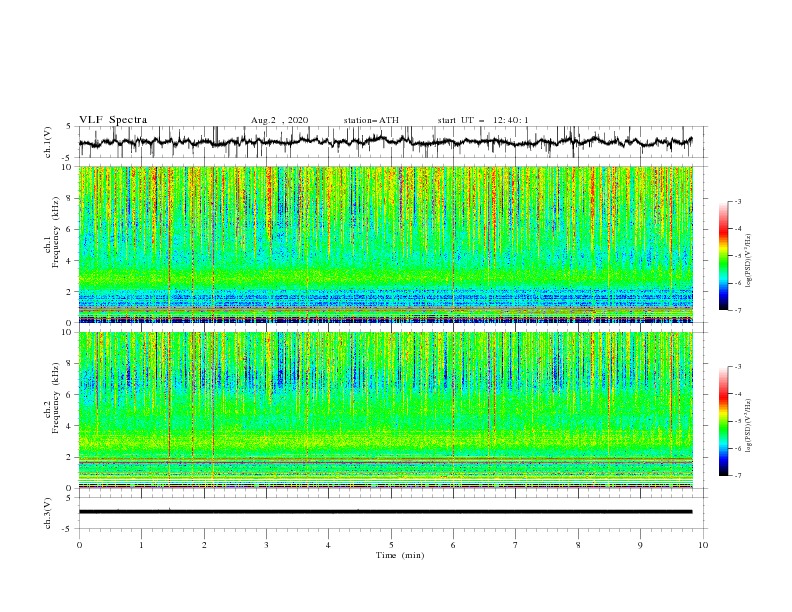Click the "-7" label on ch.1 colorbar
Screen dimensions: 792x612
[738, 311]
